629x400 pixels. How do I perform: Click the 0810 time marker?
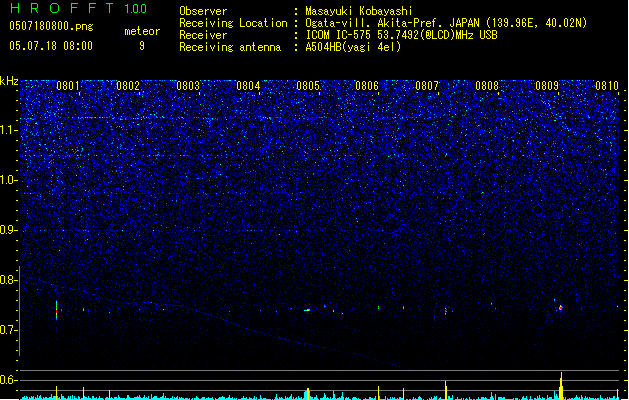[607, 86]
